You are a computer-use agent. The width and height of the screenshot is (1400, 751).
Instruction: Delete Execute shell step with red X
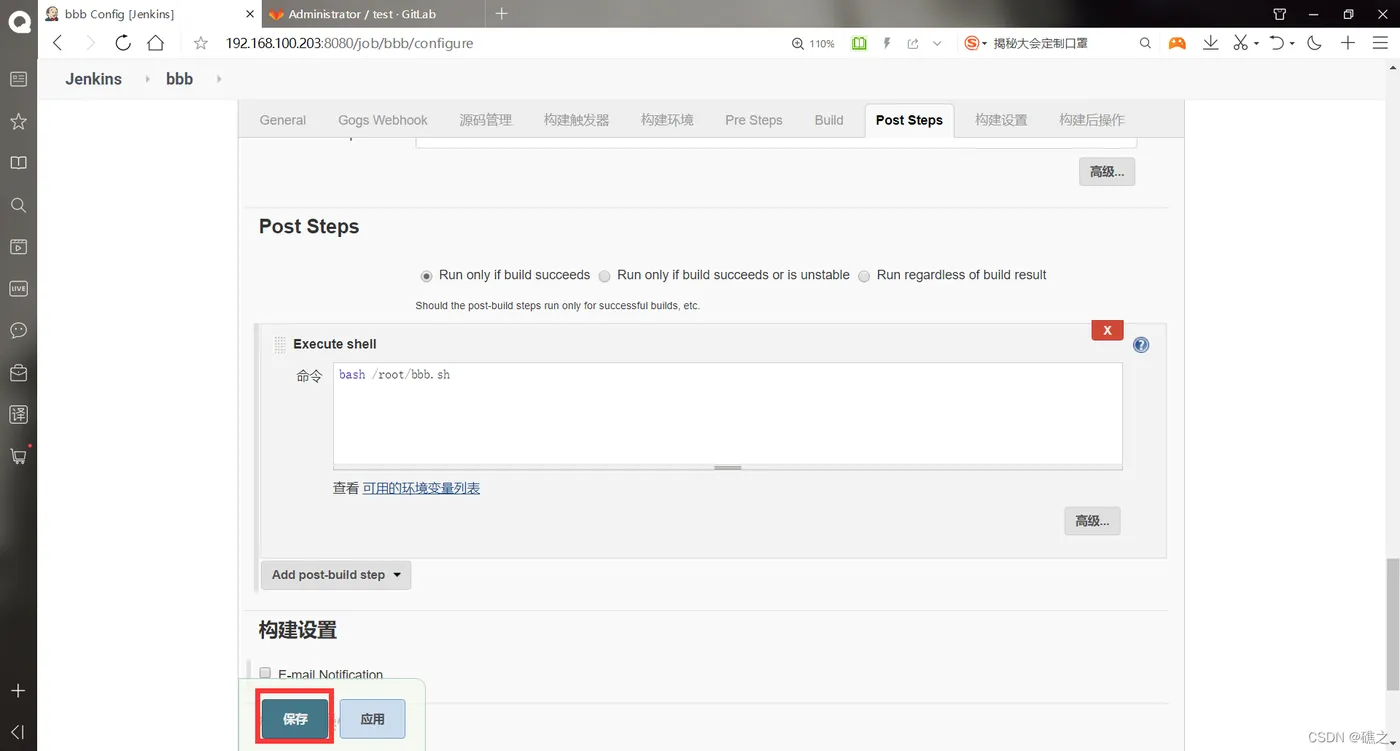[x=1107, y=330]
